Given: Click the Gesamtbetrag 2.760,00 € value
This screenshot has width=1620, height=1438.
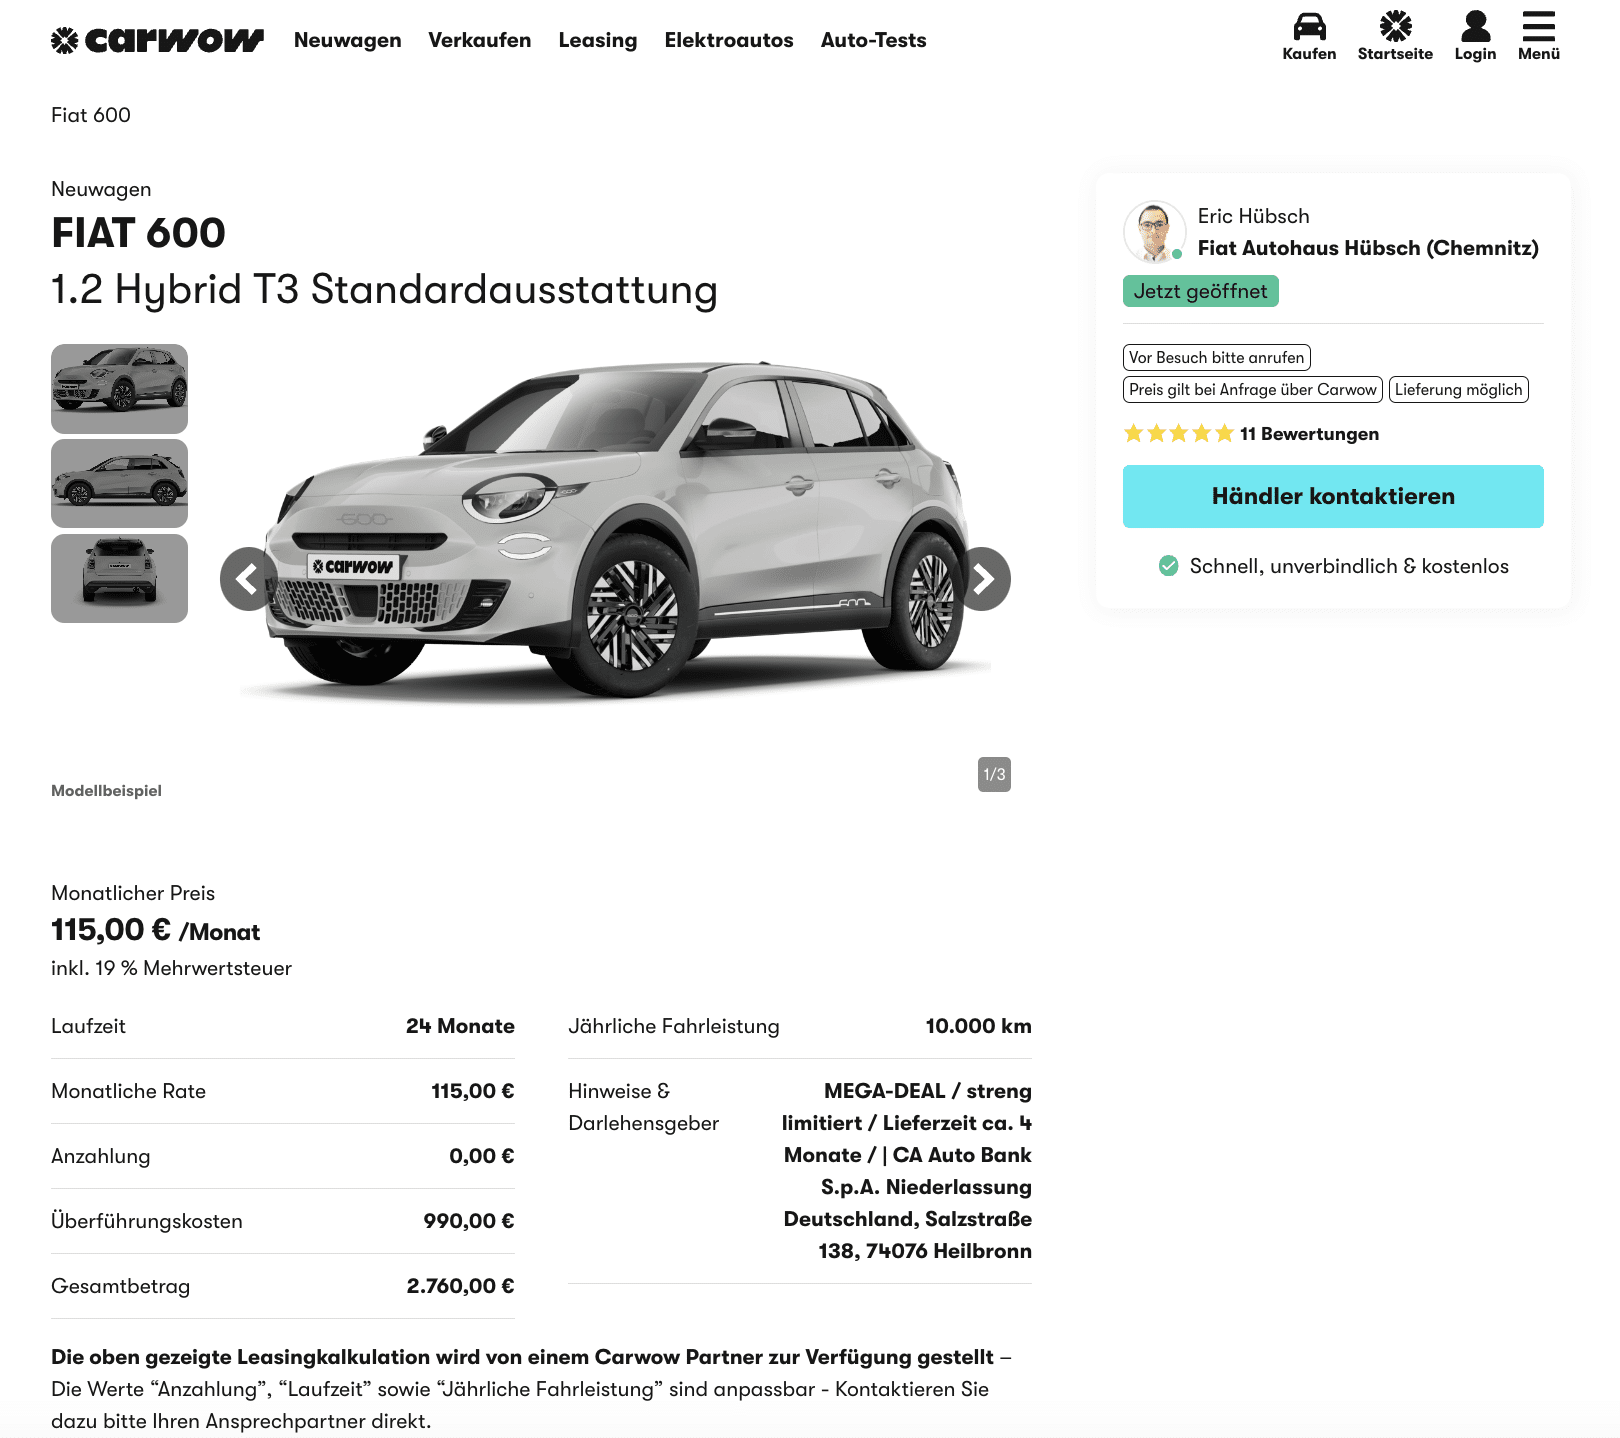Looking at the screenshot, I should point(460,1286).
